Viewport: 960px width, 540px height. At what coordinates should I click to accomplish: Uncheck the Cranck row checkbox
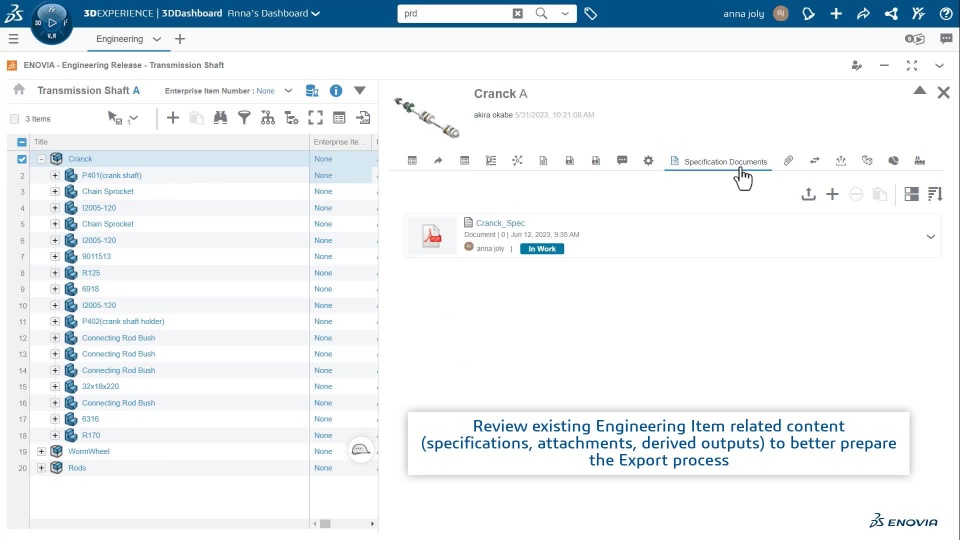22,159
